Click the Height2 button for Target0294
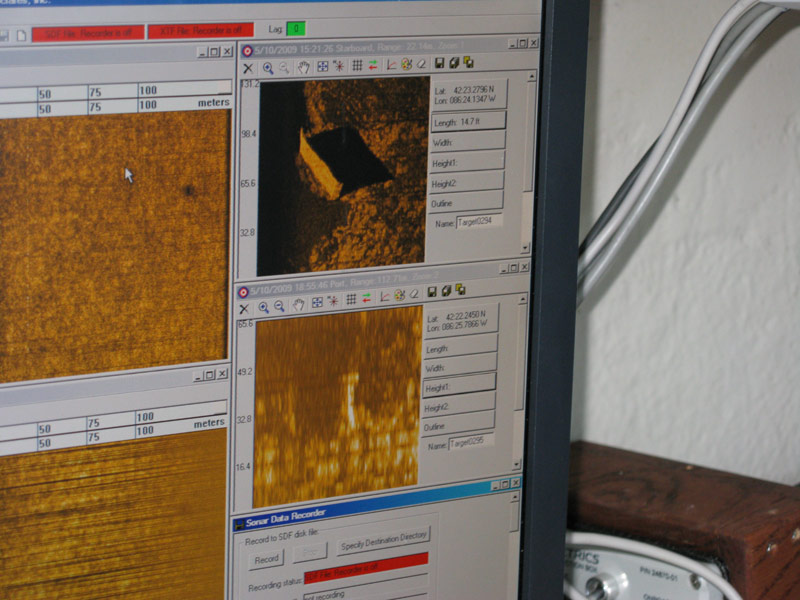Viewport: 800px width, 600px height. pyautogui.click(x=467, y=182)
